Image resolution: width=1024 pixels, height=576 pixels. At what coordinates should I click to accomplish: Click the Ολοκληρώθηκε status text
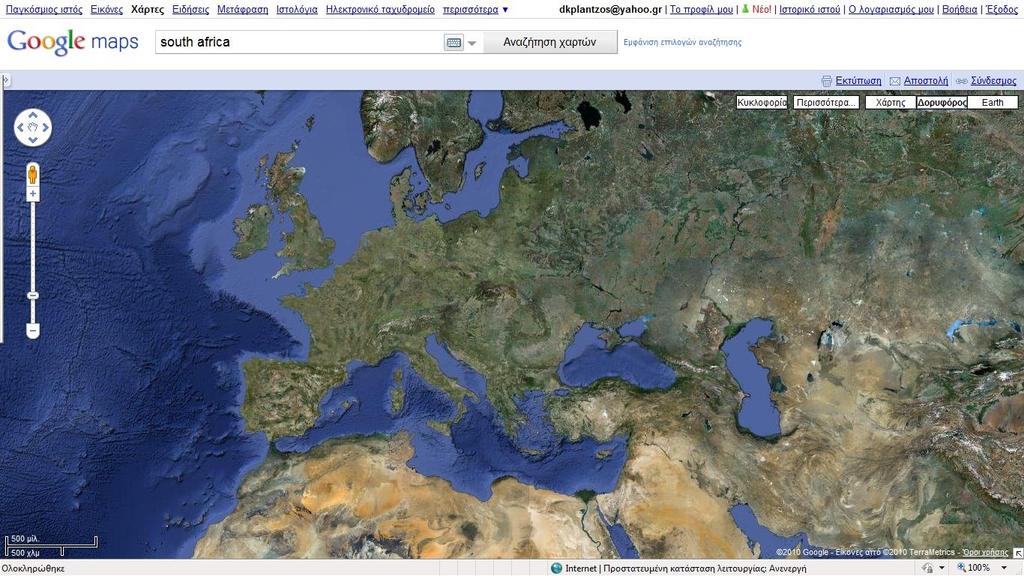33,569
